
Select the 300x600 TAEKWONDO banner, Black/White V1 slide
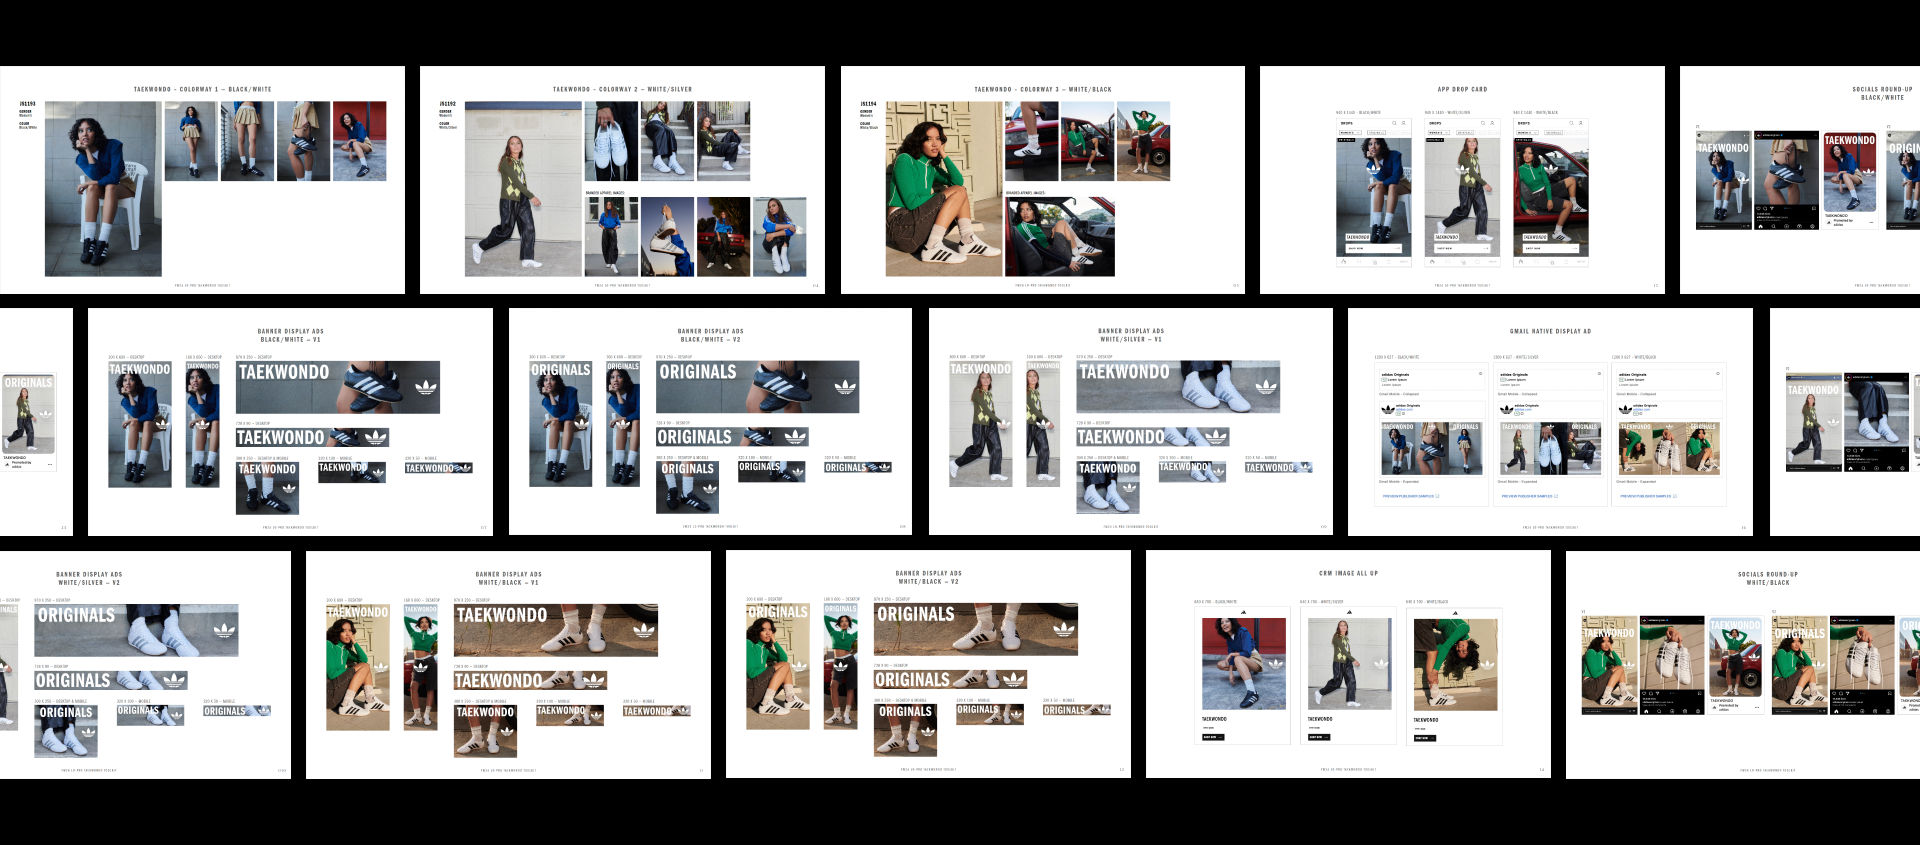[140, 424]
